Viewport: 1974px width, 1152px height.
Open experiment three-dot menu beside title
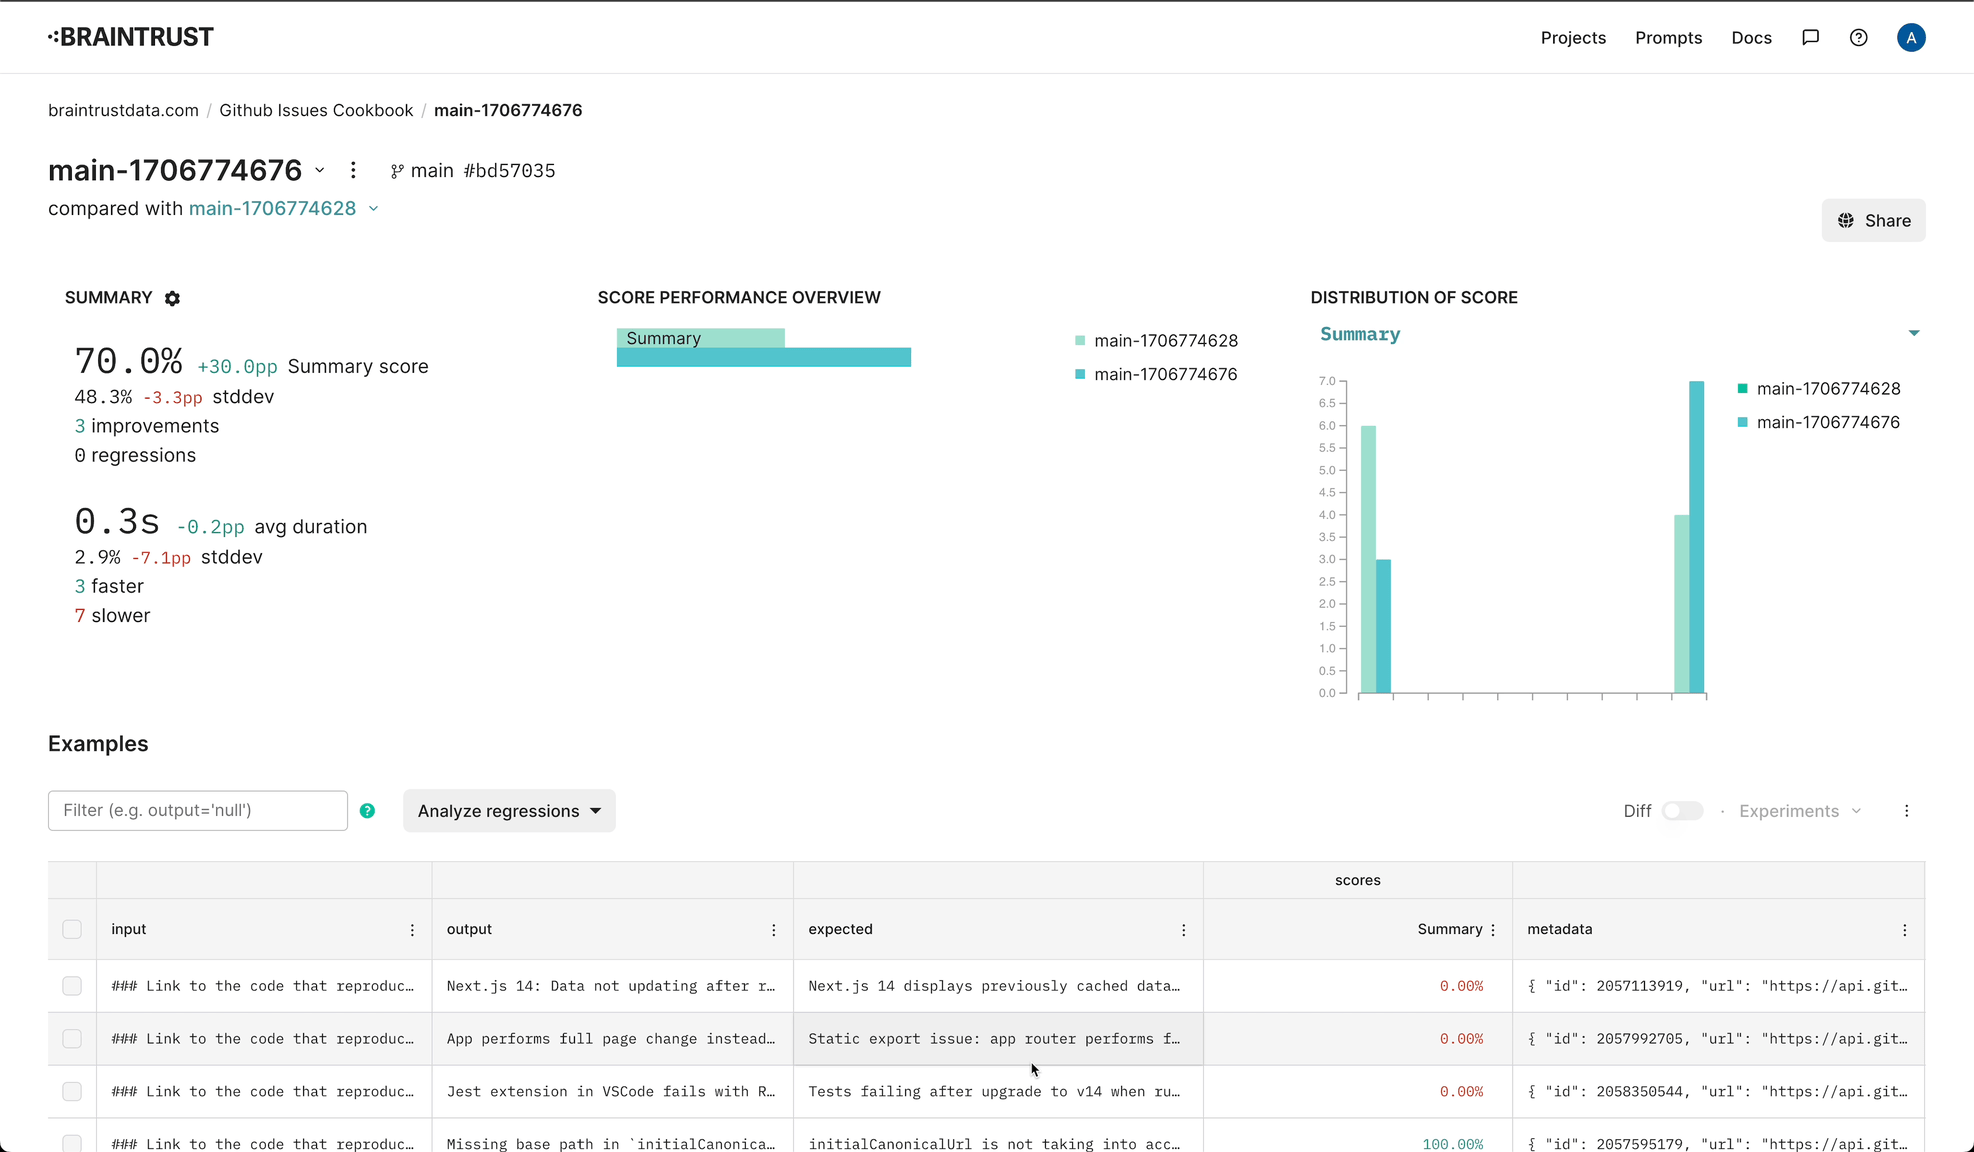[353, 171]
